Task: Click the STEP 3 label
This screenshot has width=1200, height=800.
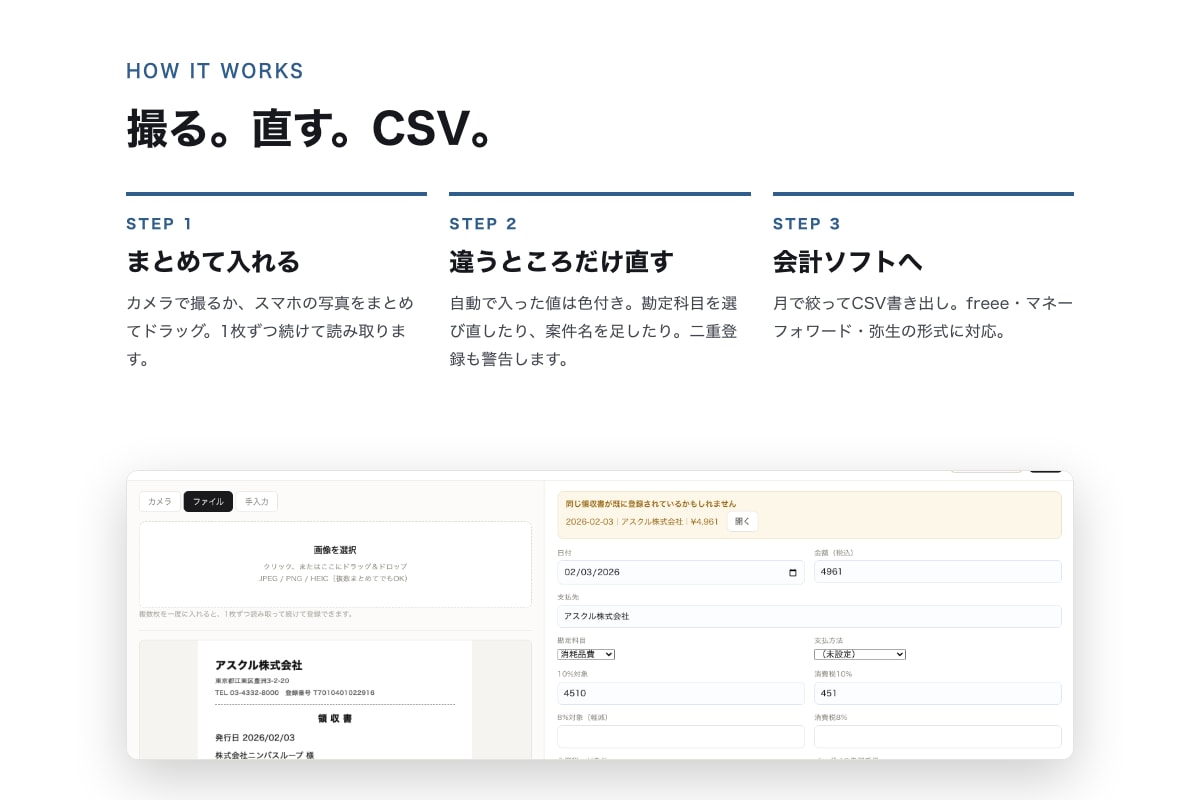Action: click(x=807, y=224)
